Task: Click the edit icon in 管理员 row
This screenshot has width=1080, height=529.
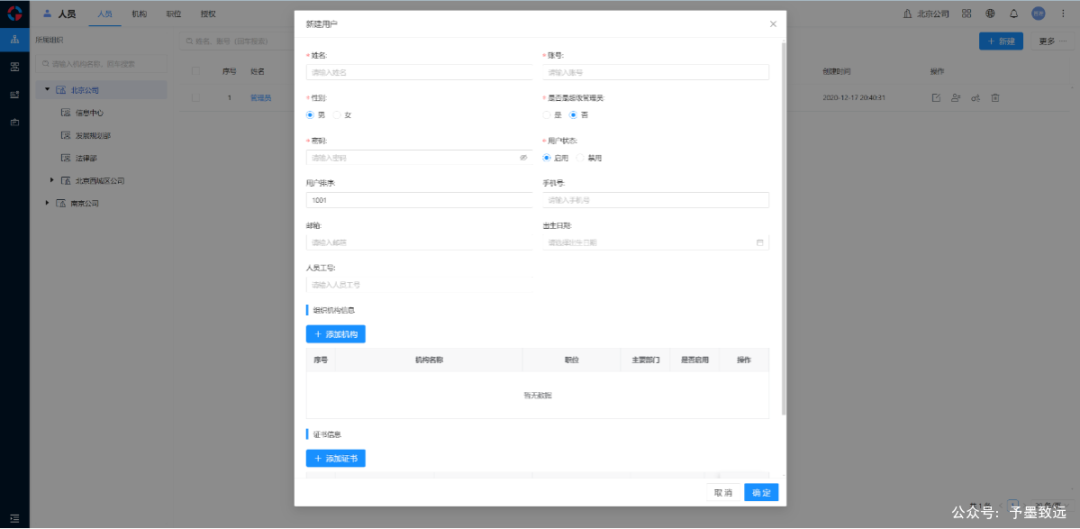Action: tap(936, 98)
